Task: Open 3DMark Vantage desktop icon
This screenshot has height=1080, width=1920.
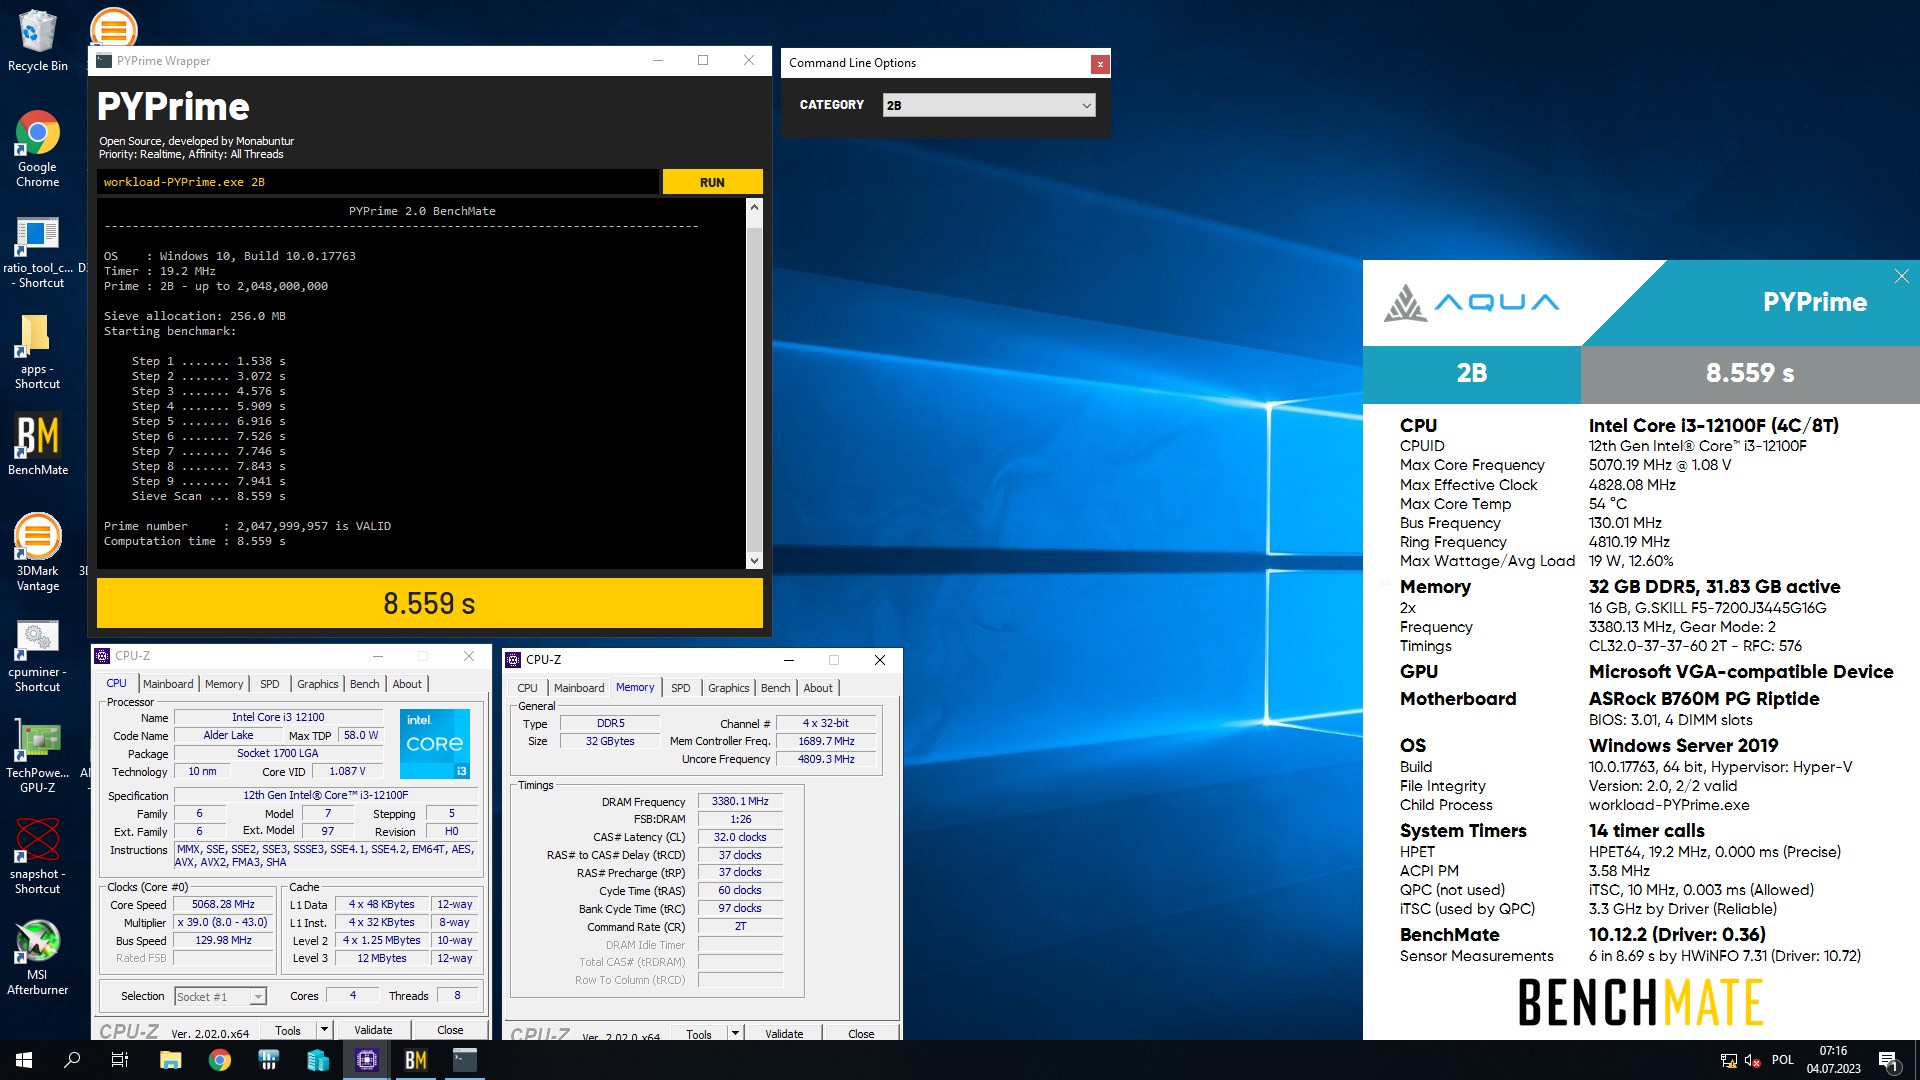Action: click(x=37, y=552)
